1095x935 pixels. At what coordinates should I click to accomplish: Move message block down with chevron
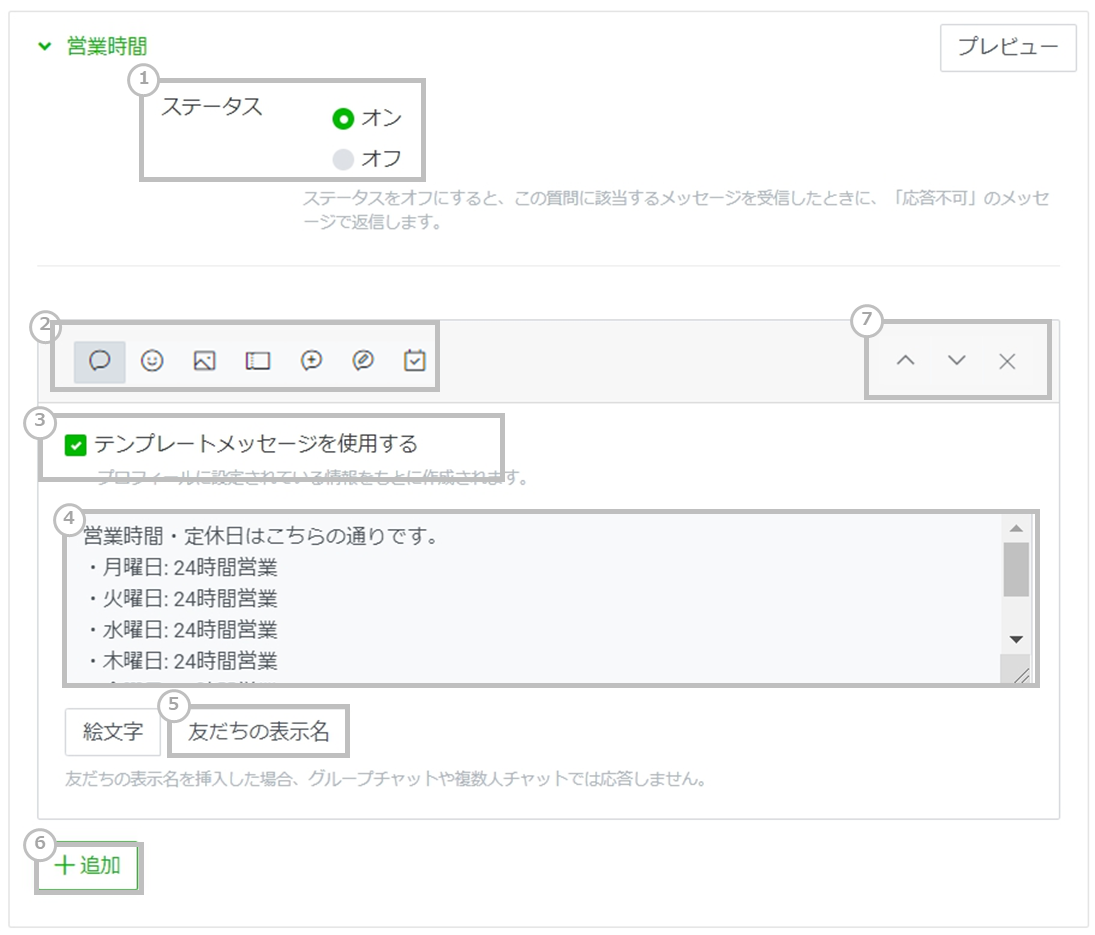tap(957, 361)
